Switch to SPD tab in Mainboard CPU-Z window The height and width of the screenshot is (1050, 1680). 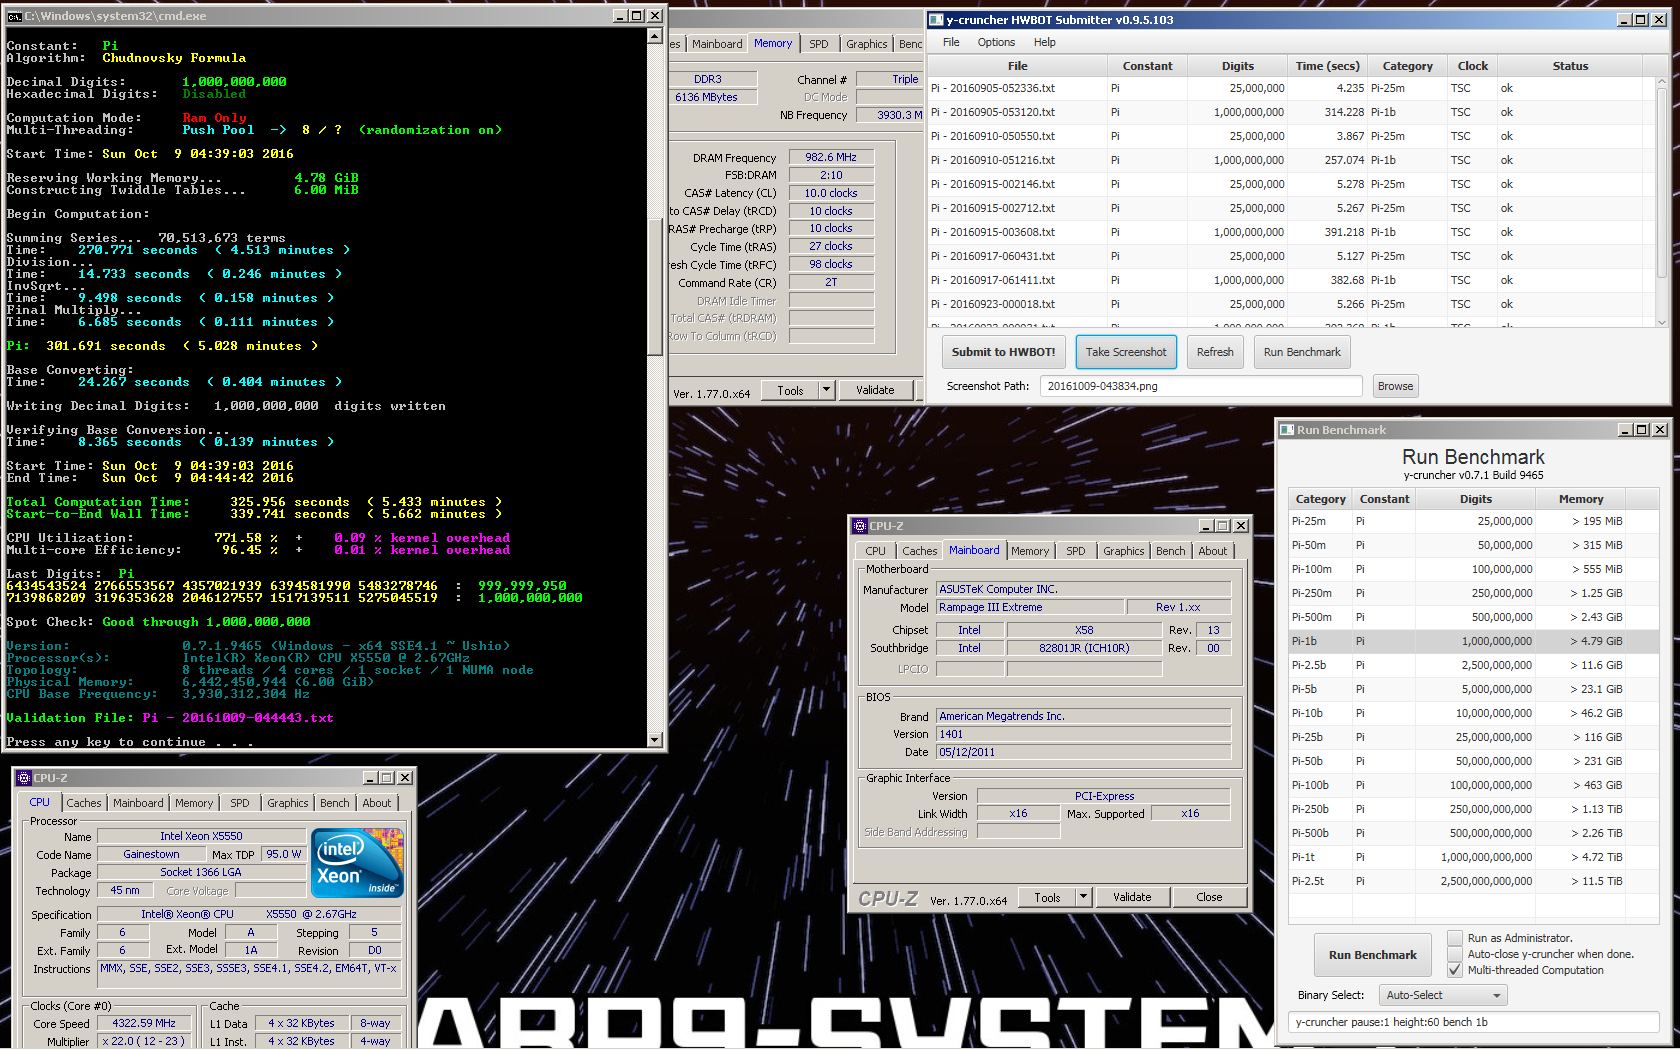point(1076,551)
